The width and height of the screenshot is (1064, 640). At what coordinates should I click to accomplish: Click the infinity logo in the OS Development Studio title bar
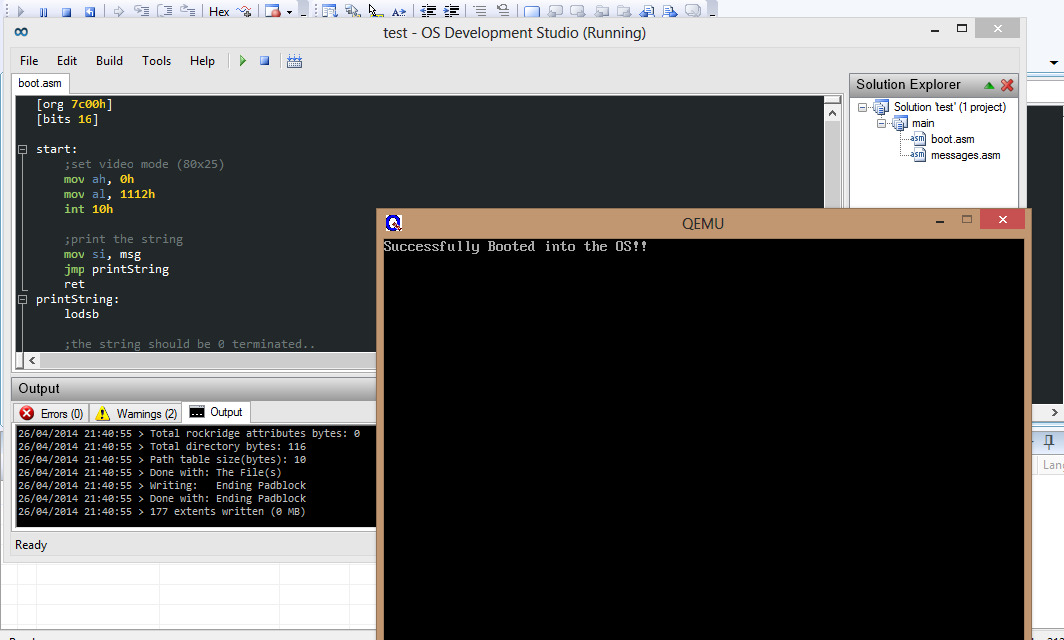pyautogui.click(x=21, y=32)
